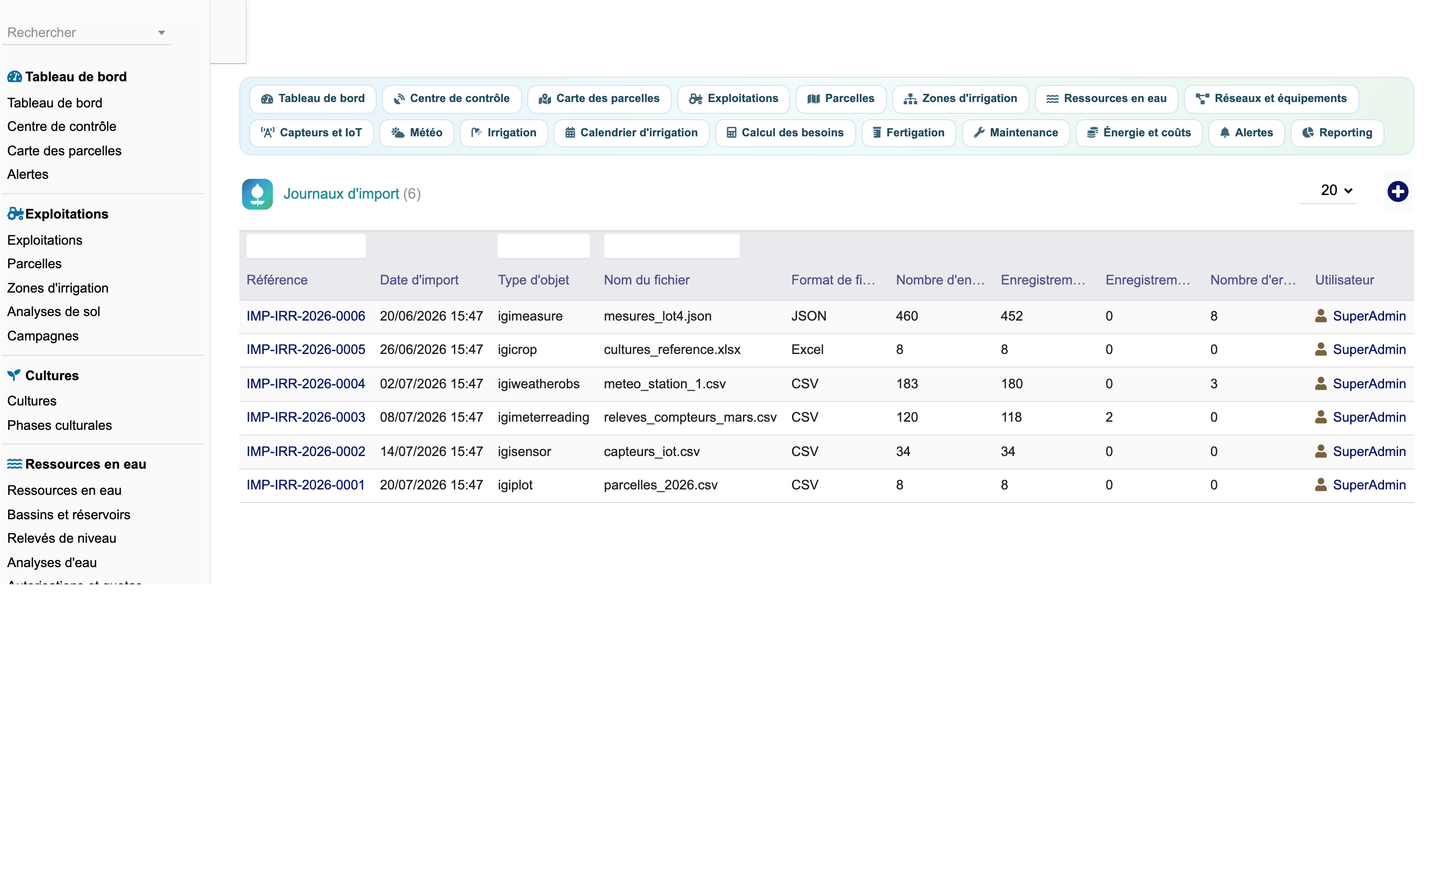Sort by Référence column header
The image size is (1445, 894).
pos(277,280)
